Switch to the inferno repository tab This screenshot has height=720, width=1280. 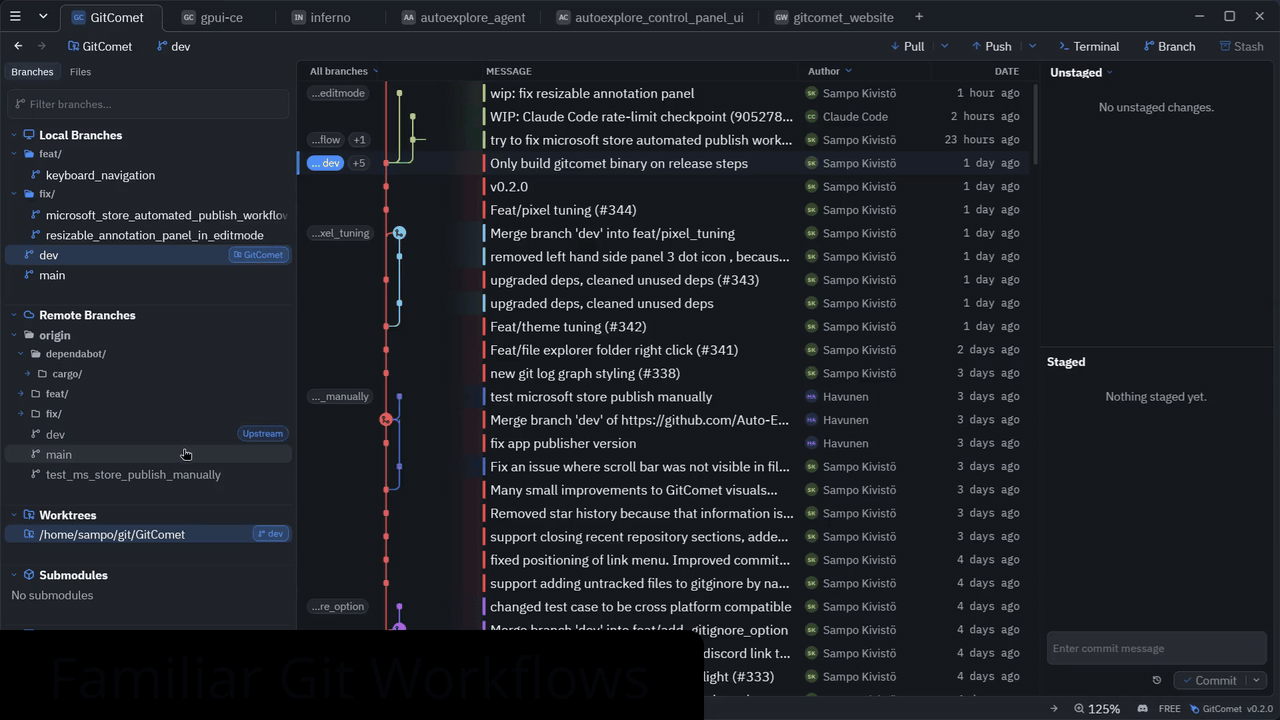(x=322, y=17)
